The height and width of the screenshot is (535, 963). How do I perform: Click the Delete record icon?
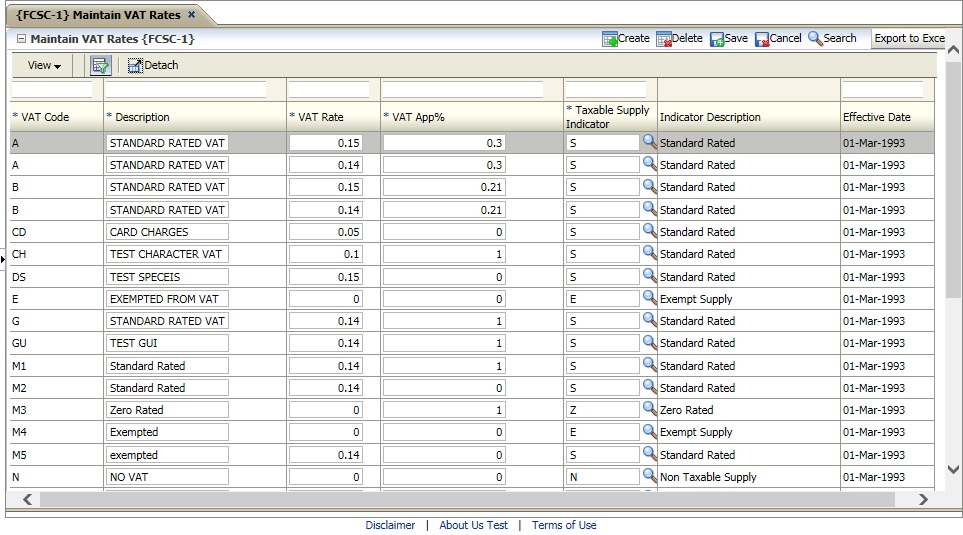664,39
